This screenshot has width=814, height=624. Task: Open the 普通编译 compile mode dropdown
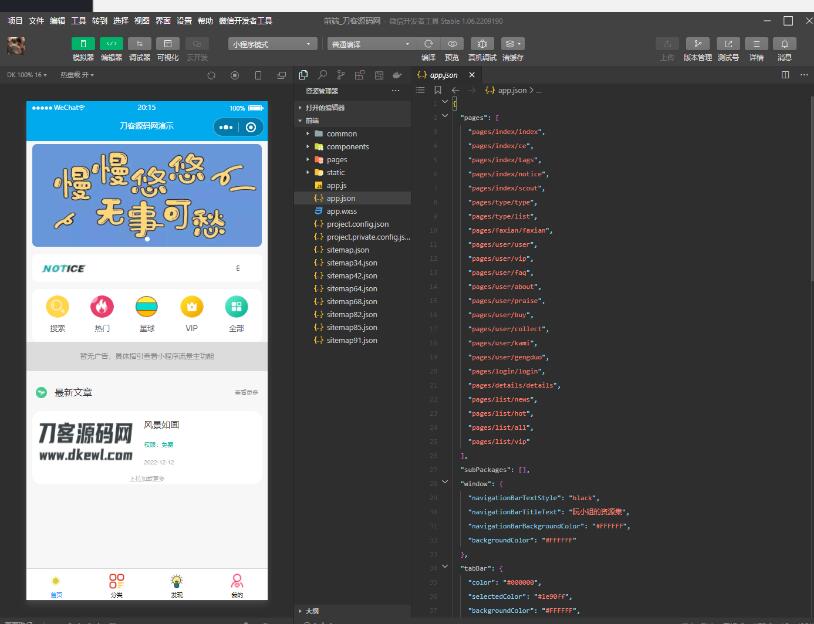[x=369, y=43]
